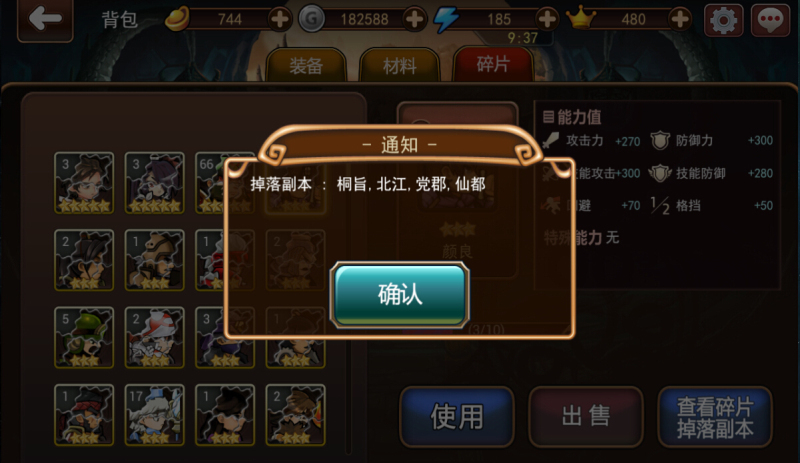Add energy next to 185
800x463 pixels.
point(547,19)
